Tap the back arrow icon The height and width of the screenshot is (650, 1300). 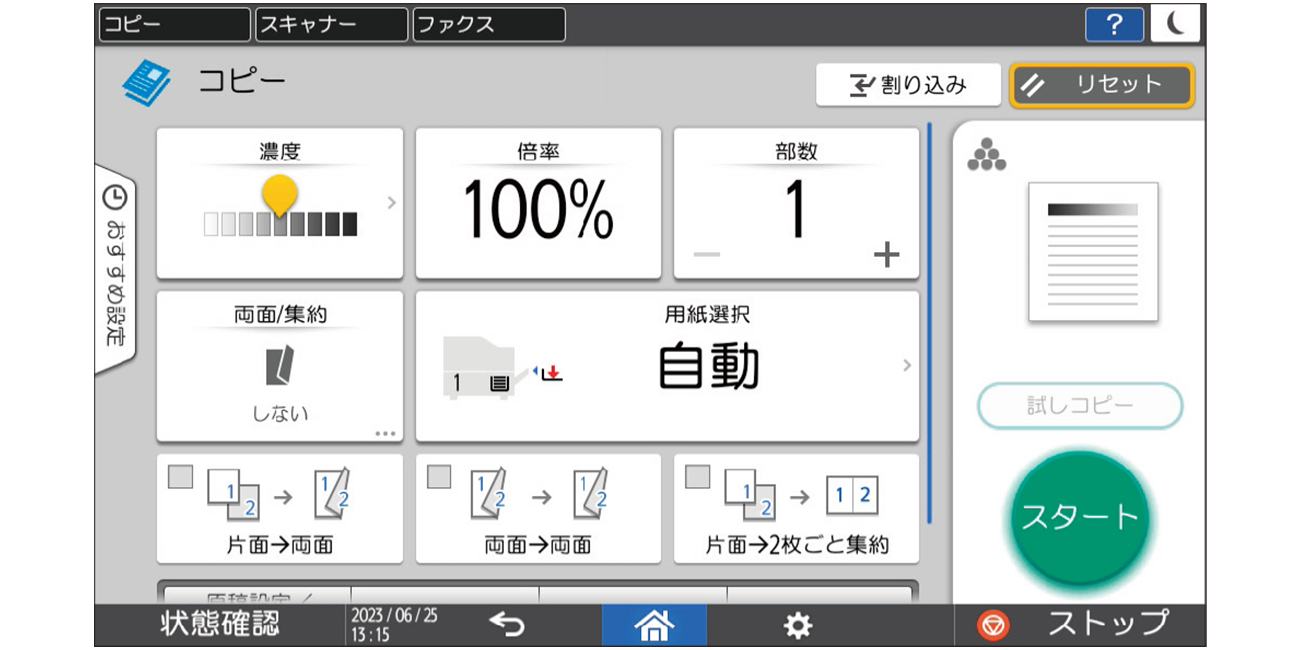pos(506,626)
